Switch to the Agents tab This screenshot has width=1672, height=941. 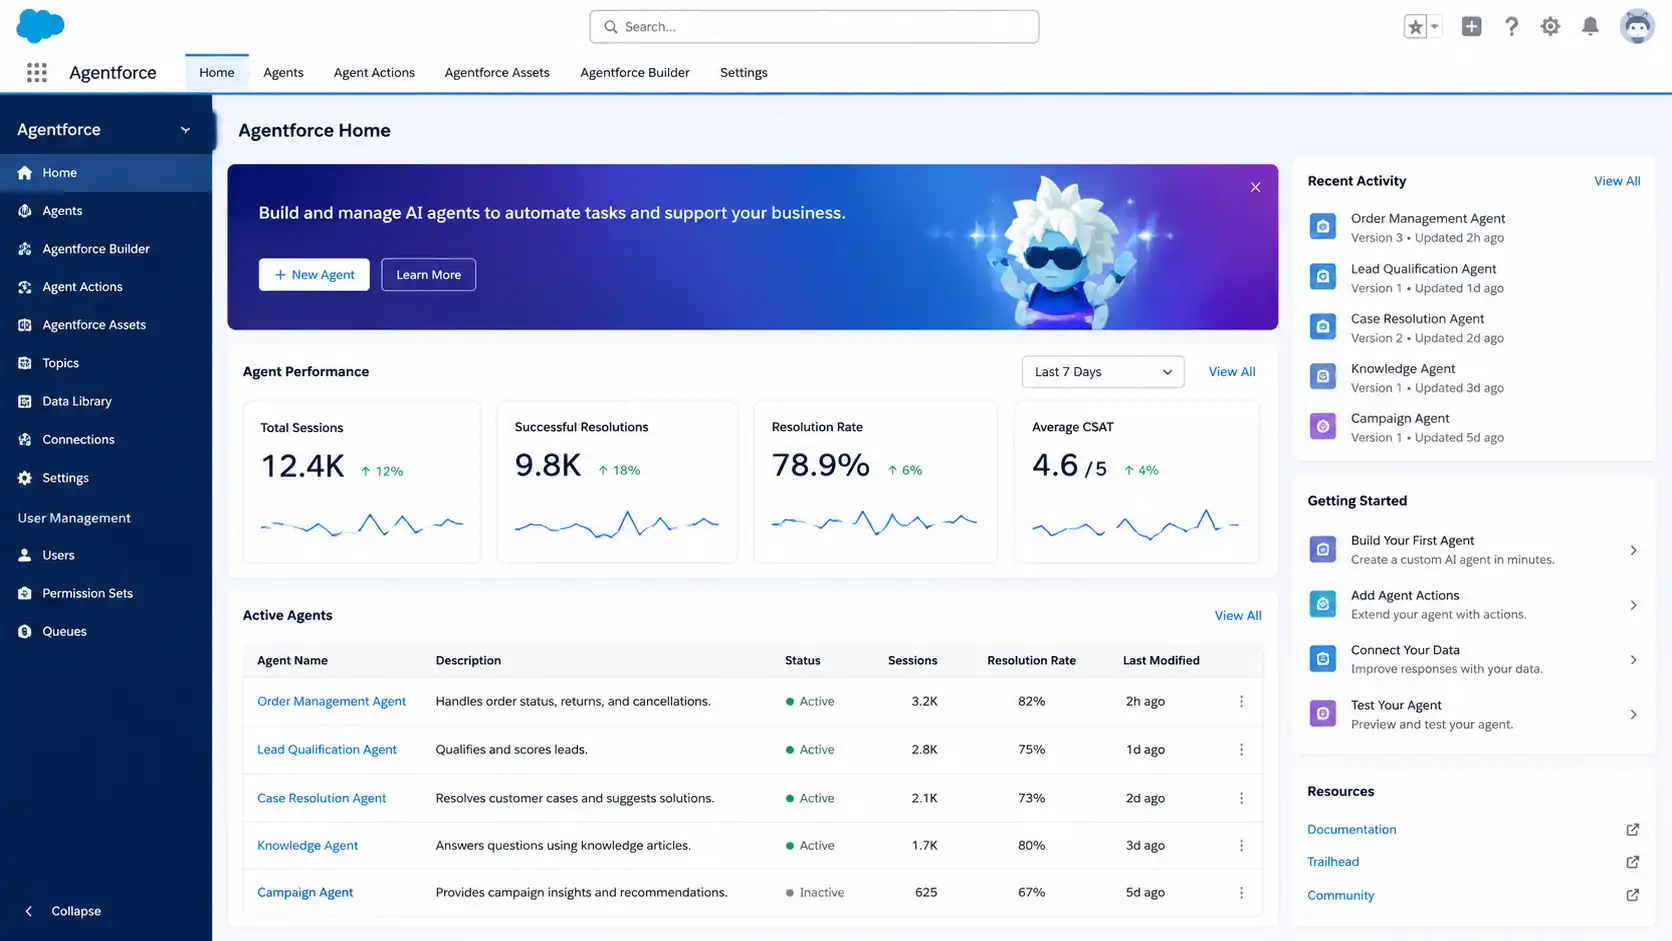point(283,73)
